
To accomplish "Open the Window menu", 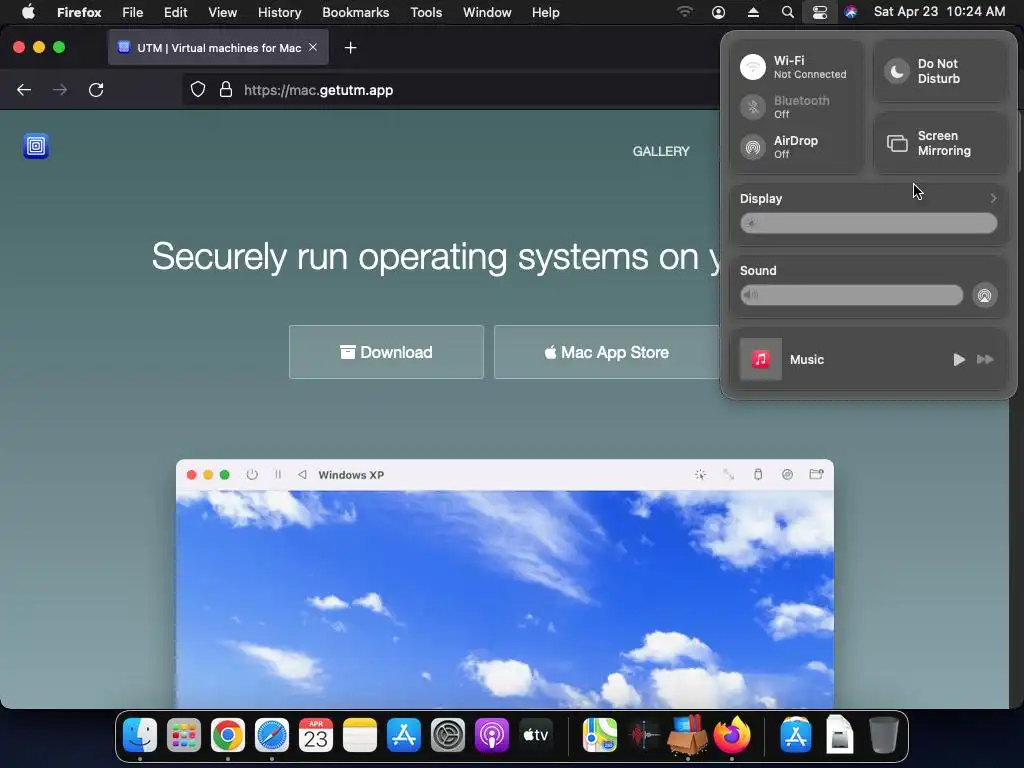I will click(487, 12).
